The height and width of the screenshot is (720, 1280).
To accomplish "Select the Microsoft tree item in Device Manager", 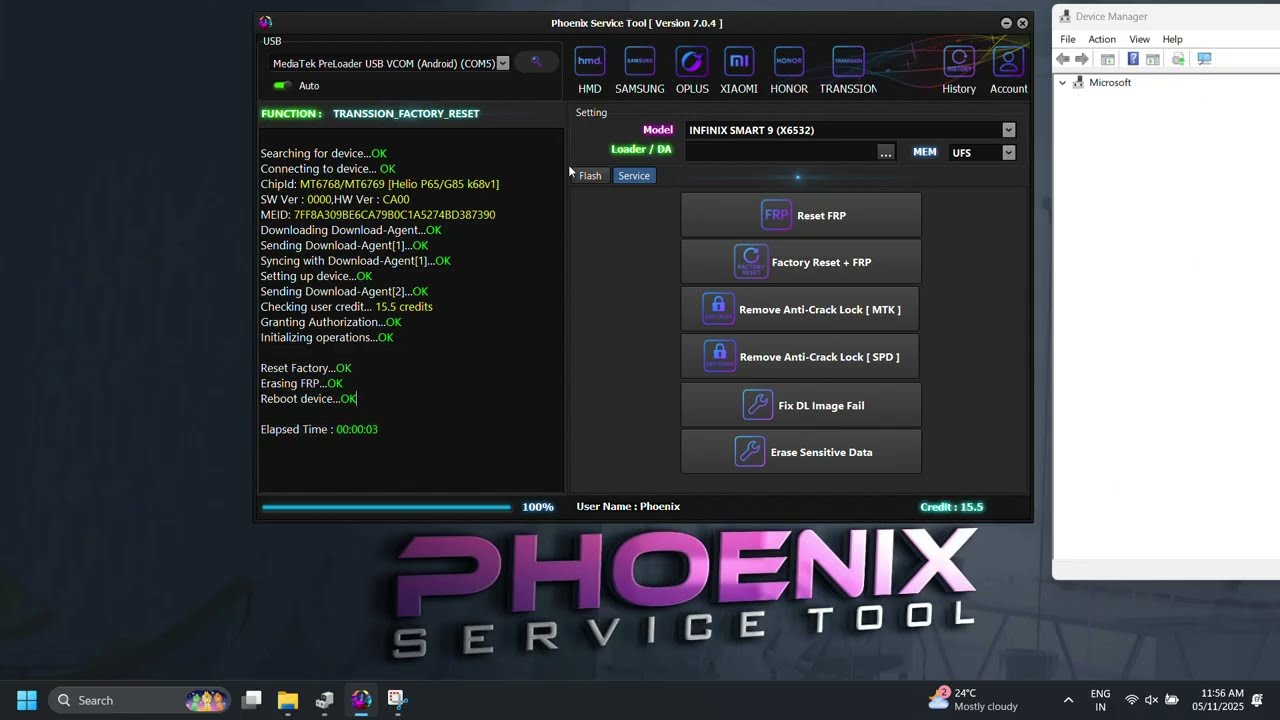I will click(1110, 83).
